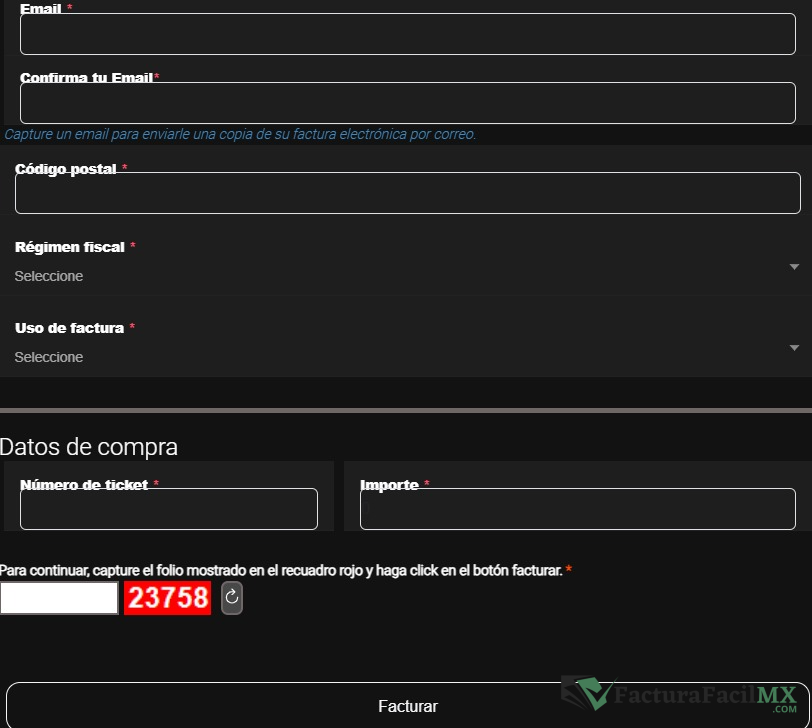Refresh the captcha folio code
The width and height of the screenshot is (812, 728).
tap(232, 598)
